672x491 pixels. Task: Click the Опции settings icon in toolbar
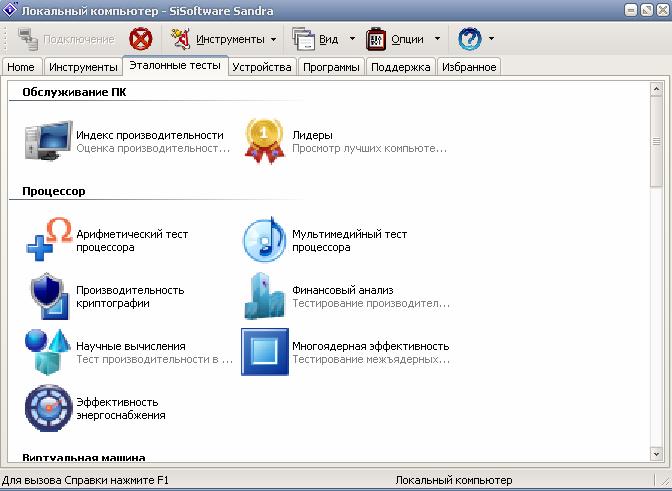click(376, 39)
